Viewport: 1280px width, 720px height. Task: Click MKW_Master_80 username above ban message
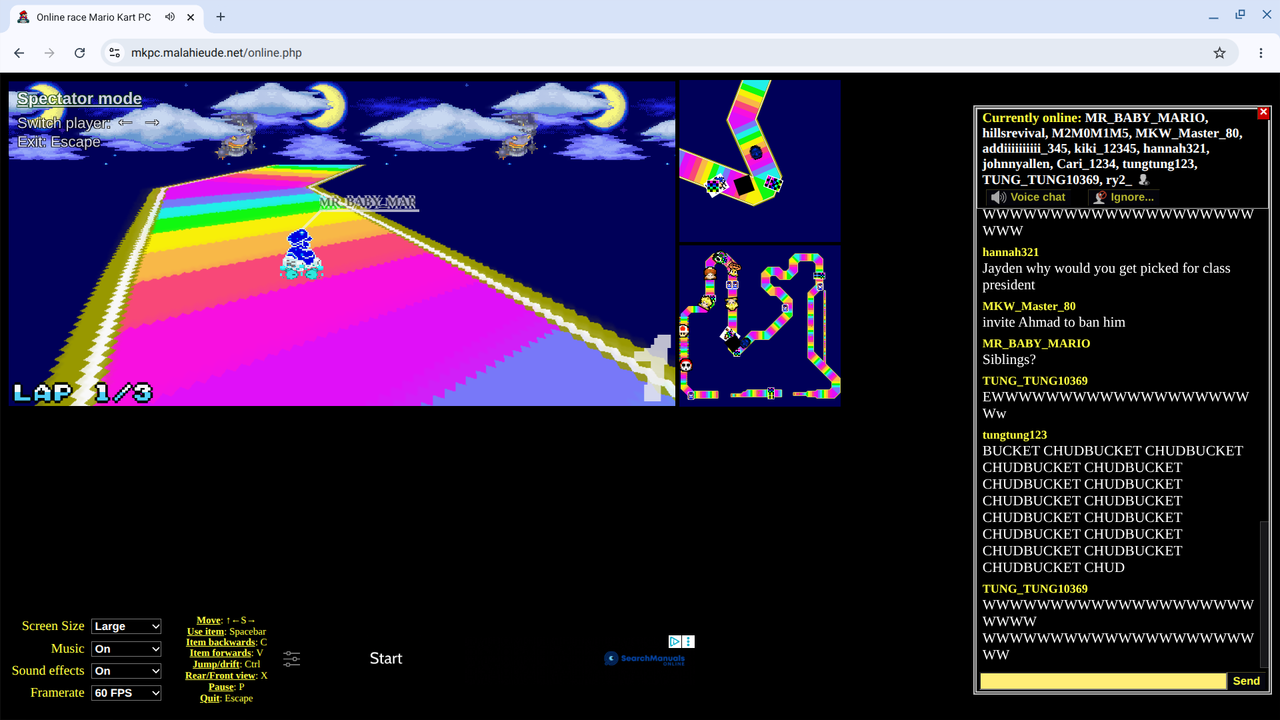point(1029,306)
